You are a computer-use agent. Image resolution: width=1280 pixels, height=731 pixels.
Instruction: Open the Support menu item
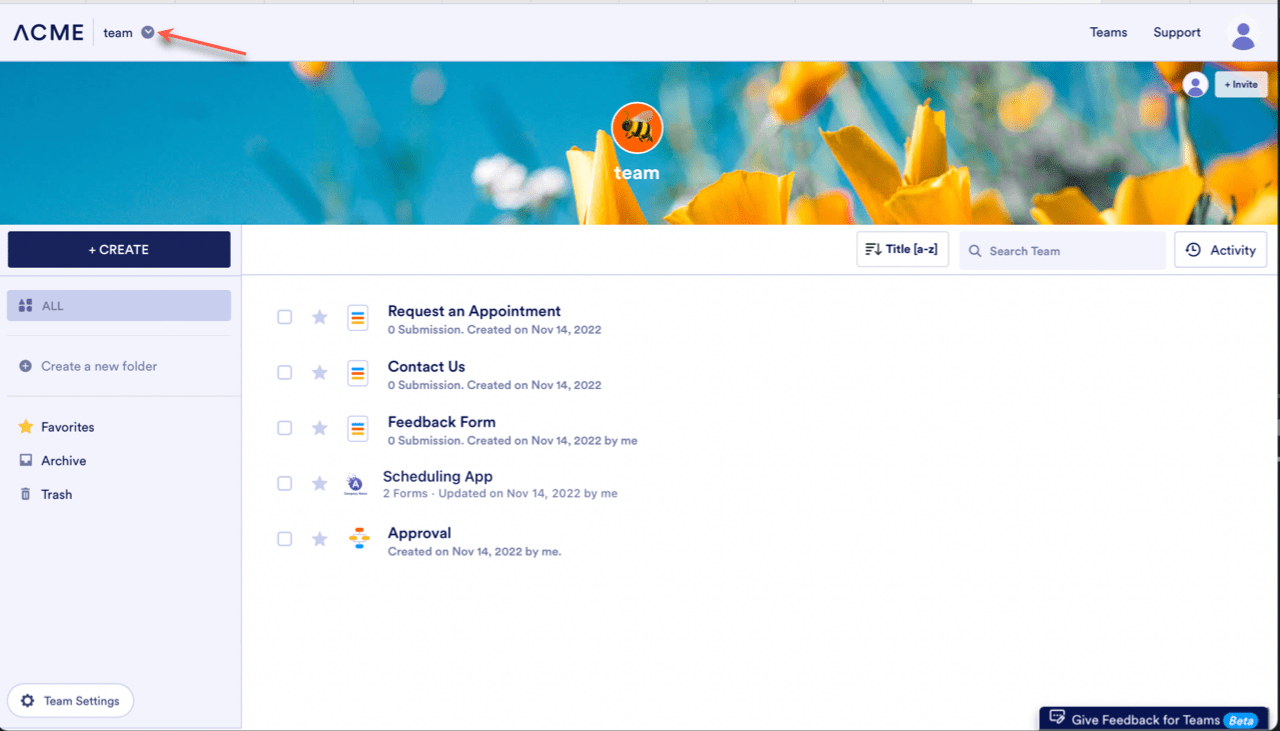tap(1177, 32)
